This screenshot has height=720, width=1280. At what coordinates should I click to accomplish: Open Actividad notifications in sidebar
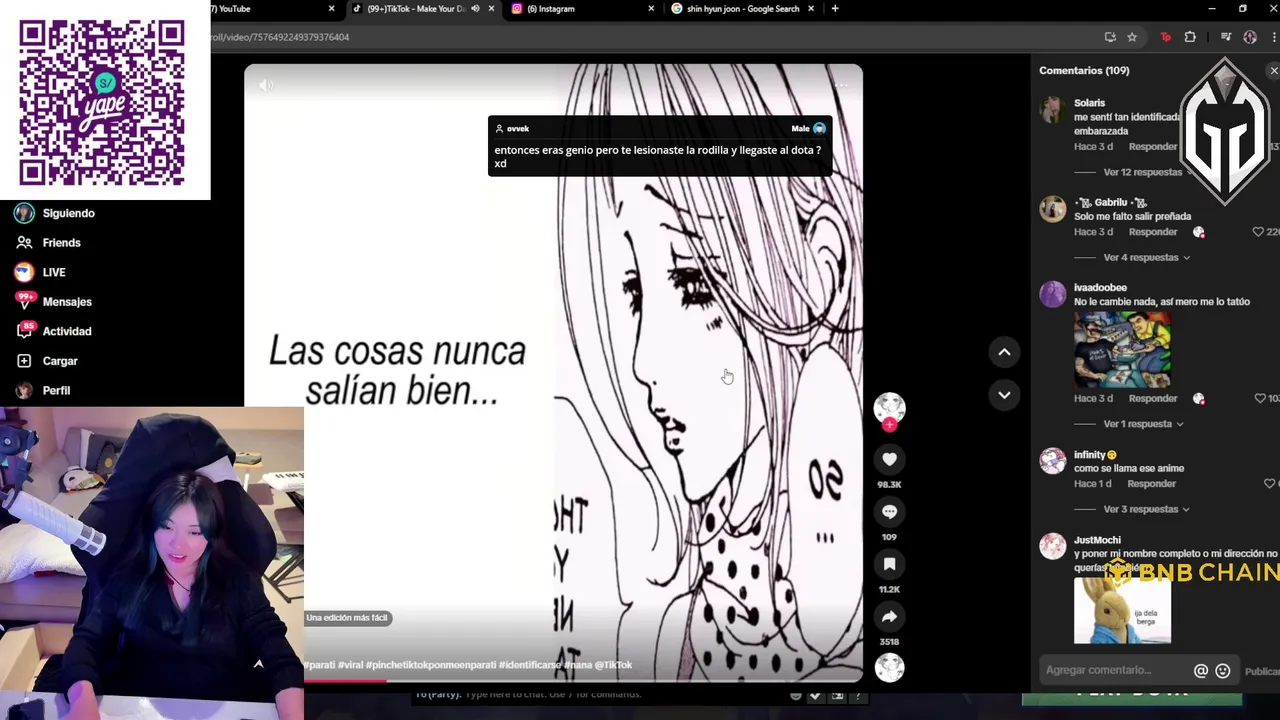(54, 331)
